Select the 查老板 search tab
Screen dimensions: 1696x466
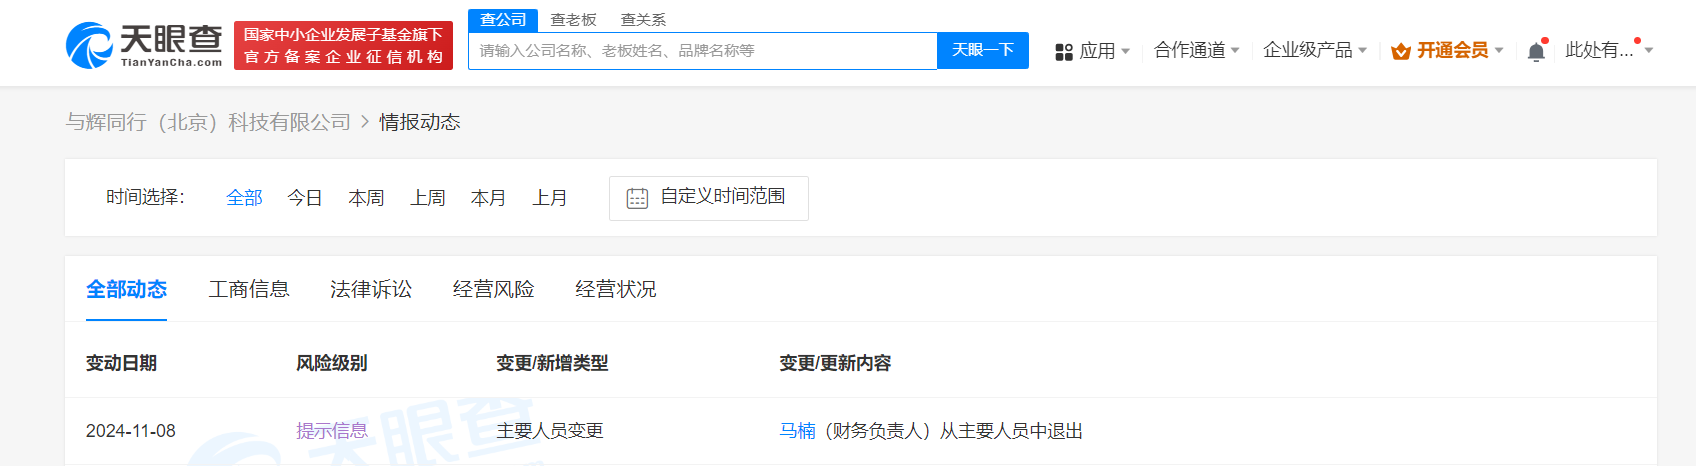coord(573,20)
